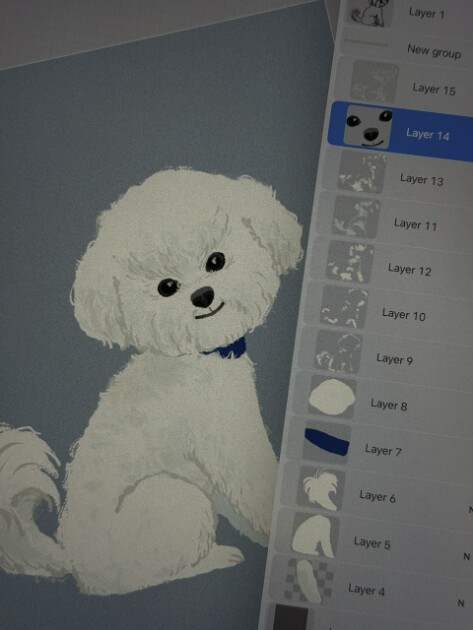The height and width of the screenshot is (630, 473).
Task: Open blend mode N on Layer 5
Action: coord(467,556)
